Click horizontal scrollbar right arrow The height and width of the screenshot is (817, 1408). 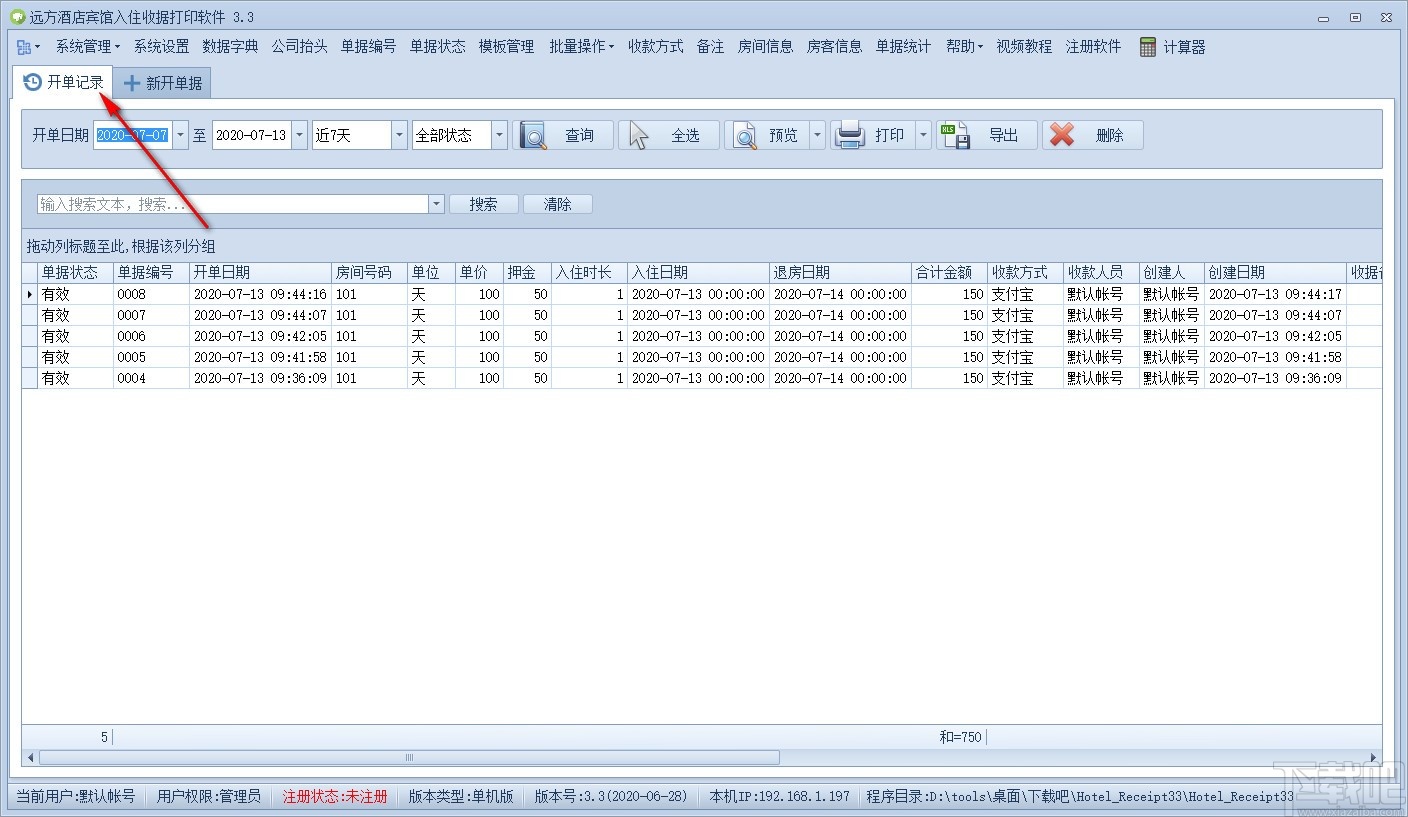(x=1374, y=758)
